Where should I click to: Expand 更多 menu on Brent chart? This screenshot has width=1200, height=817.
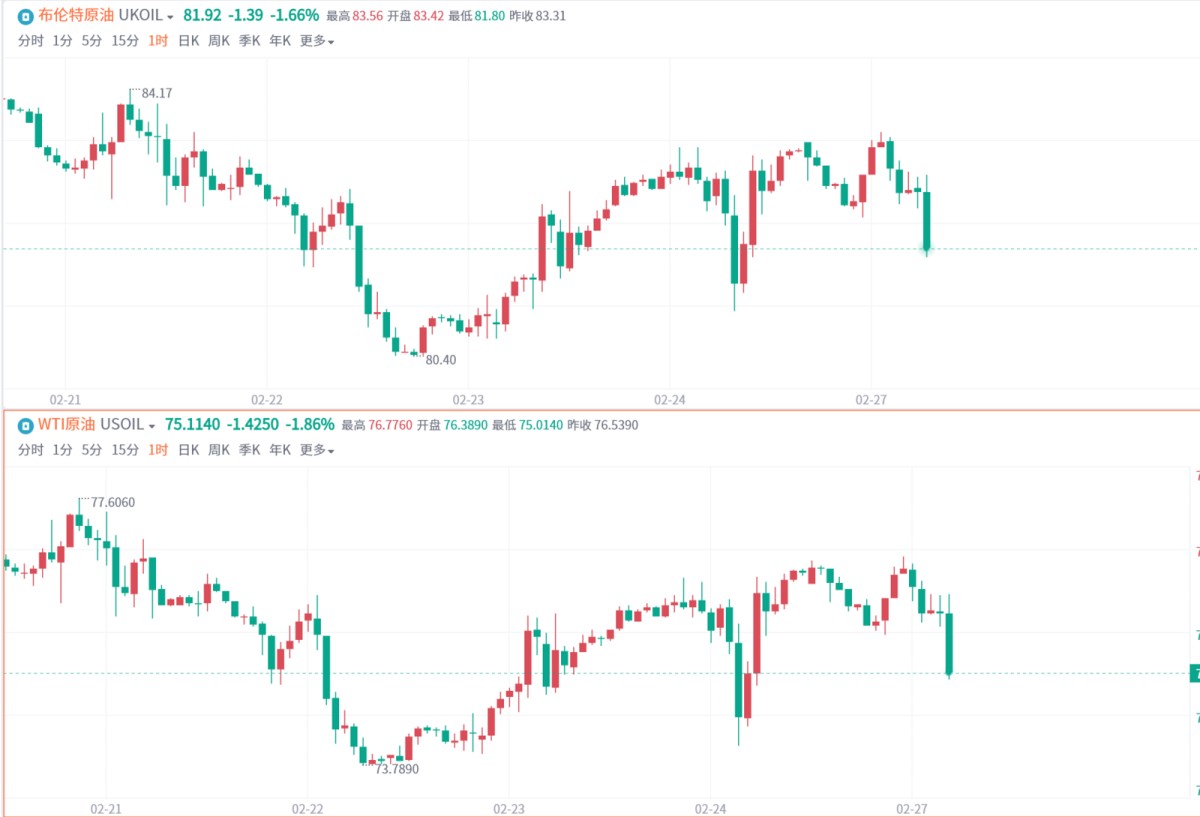(x=317, y=41)
